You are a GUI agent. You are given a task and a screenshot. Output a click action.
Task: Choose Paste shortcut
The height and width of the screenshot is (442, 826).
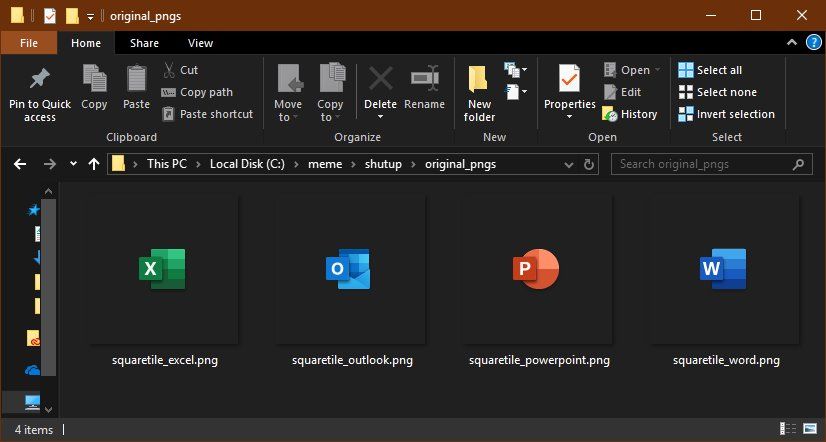[x=207, y=114]
